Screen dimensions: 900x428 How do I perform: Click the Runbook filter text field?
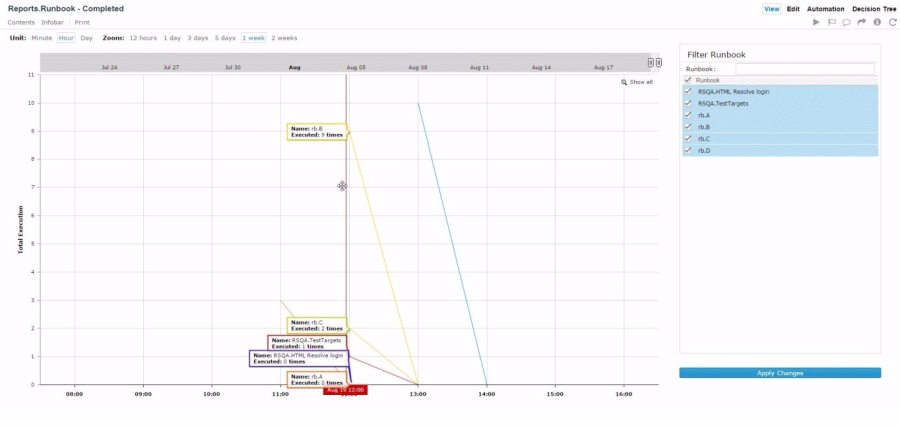pos(804,69)
